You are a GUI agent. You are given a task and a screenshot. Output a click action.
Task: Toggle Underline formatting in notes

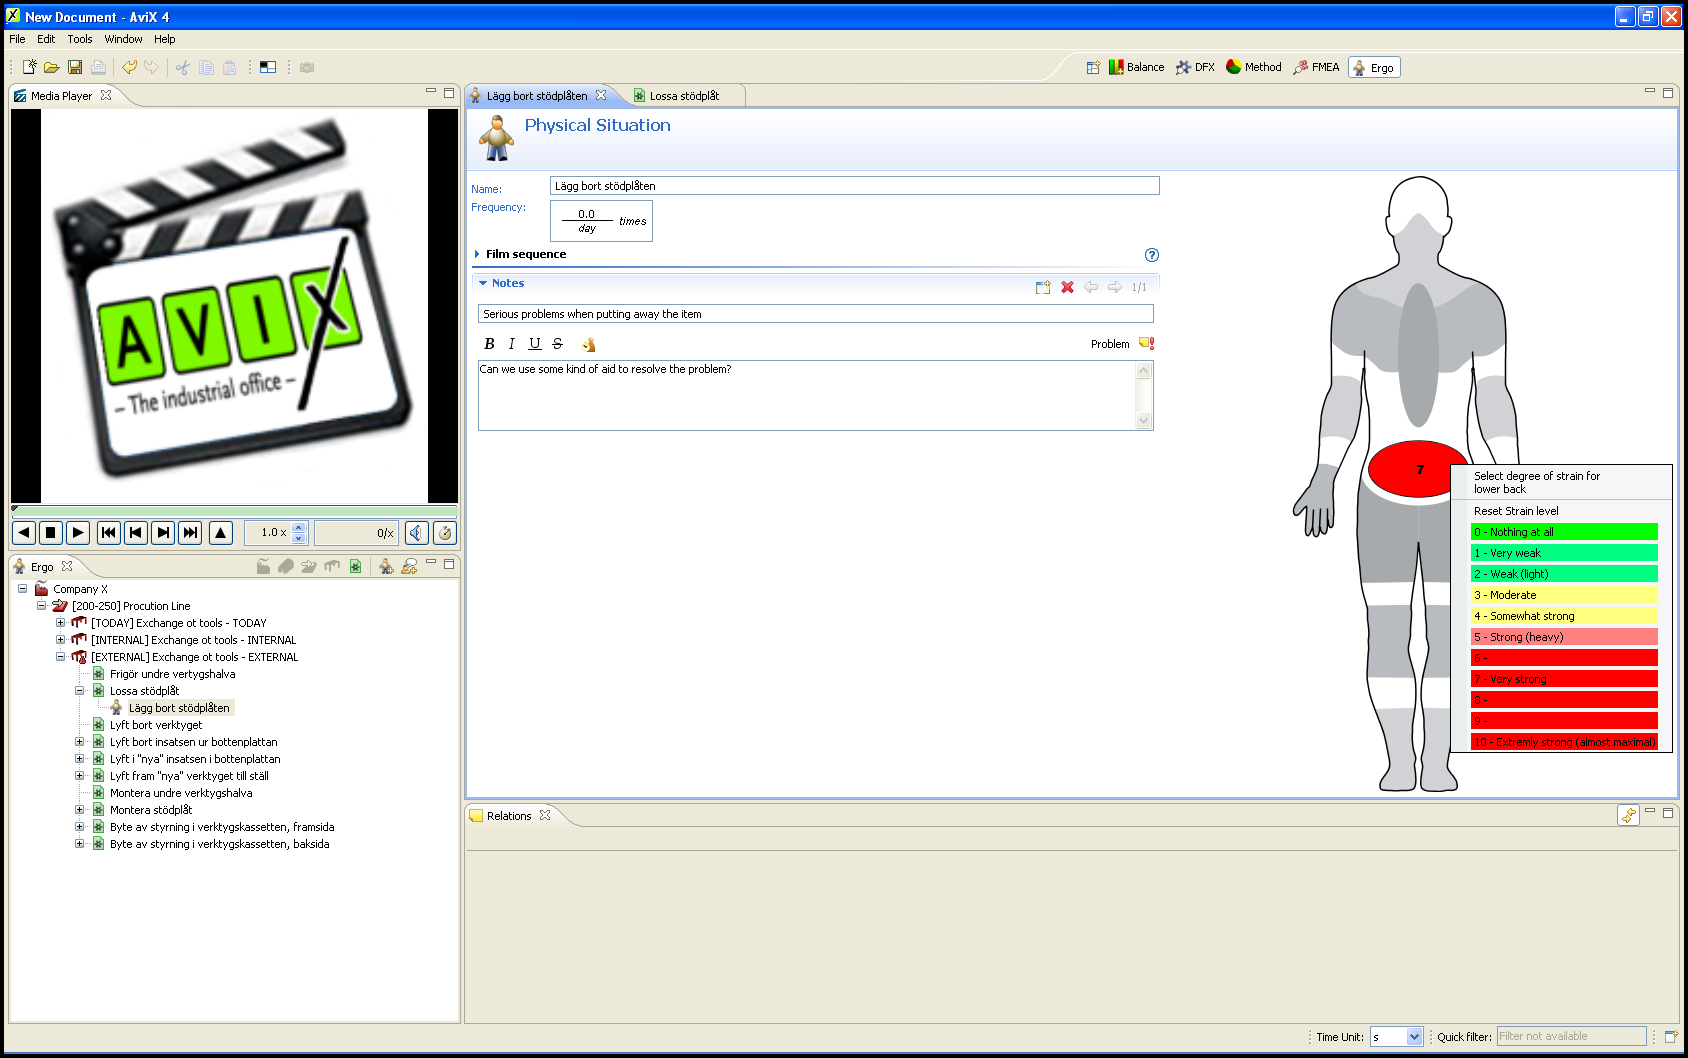[x=535, y=344]
